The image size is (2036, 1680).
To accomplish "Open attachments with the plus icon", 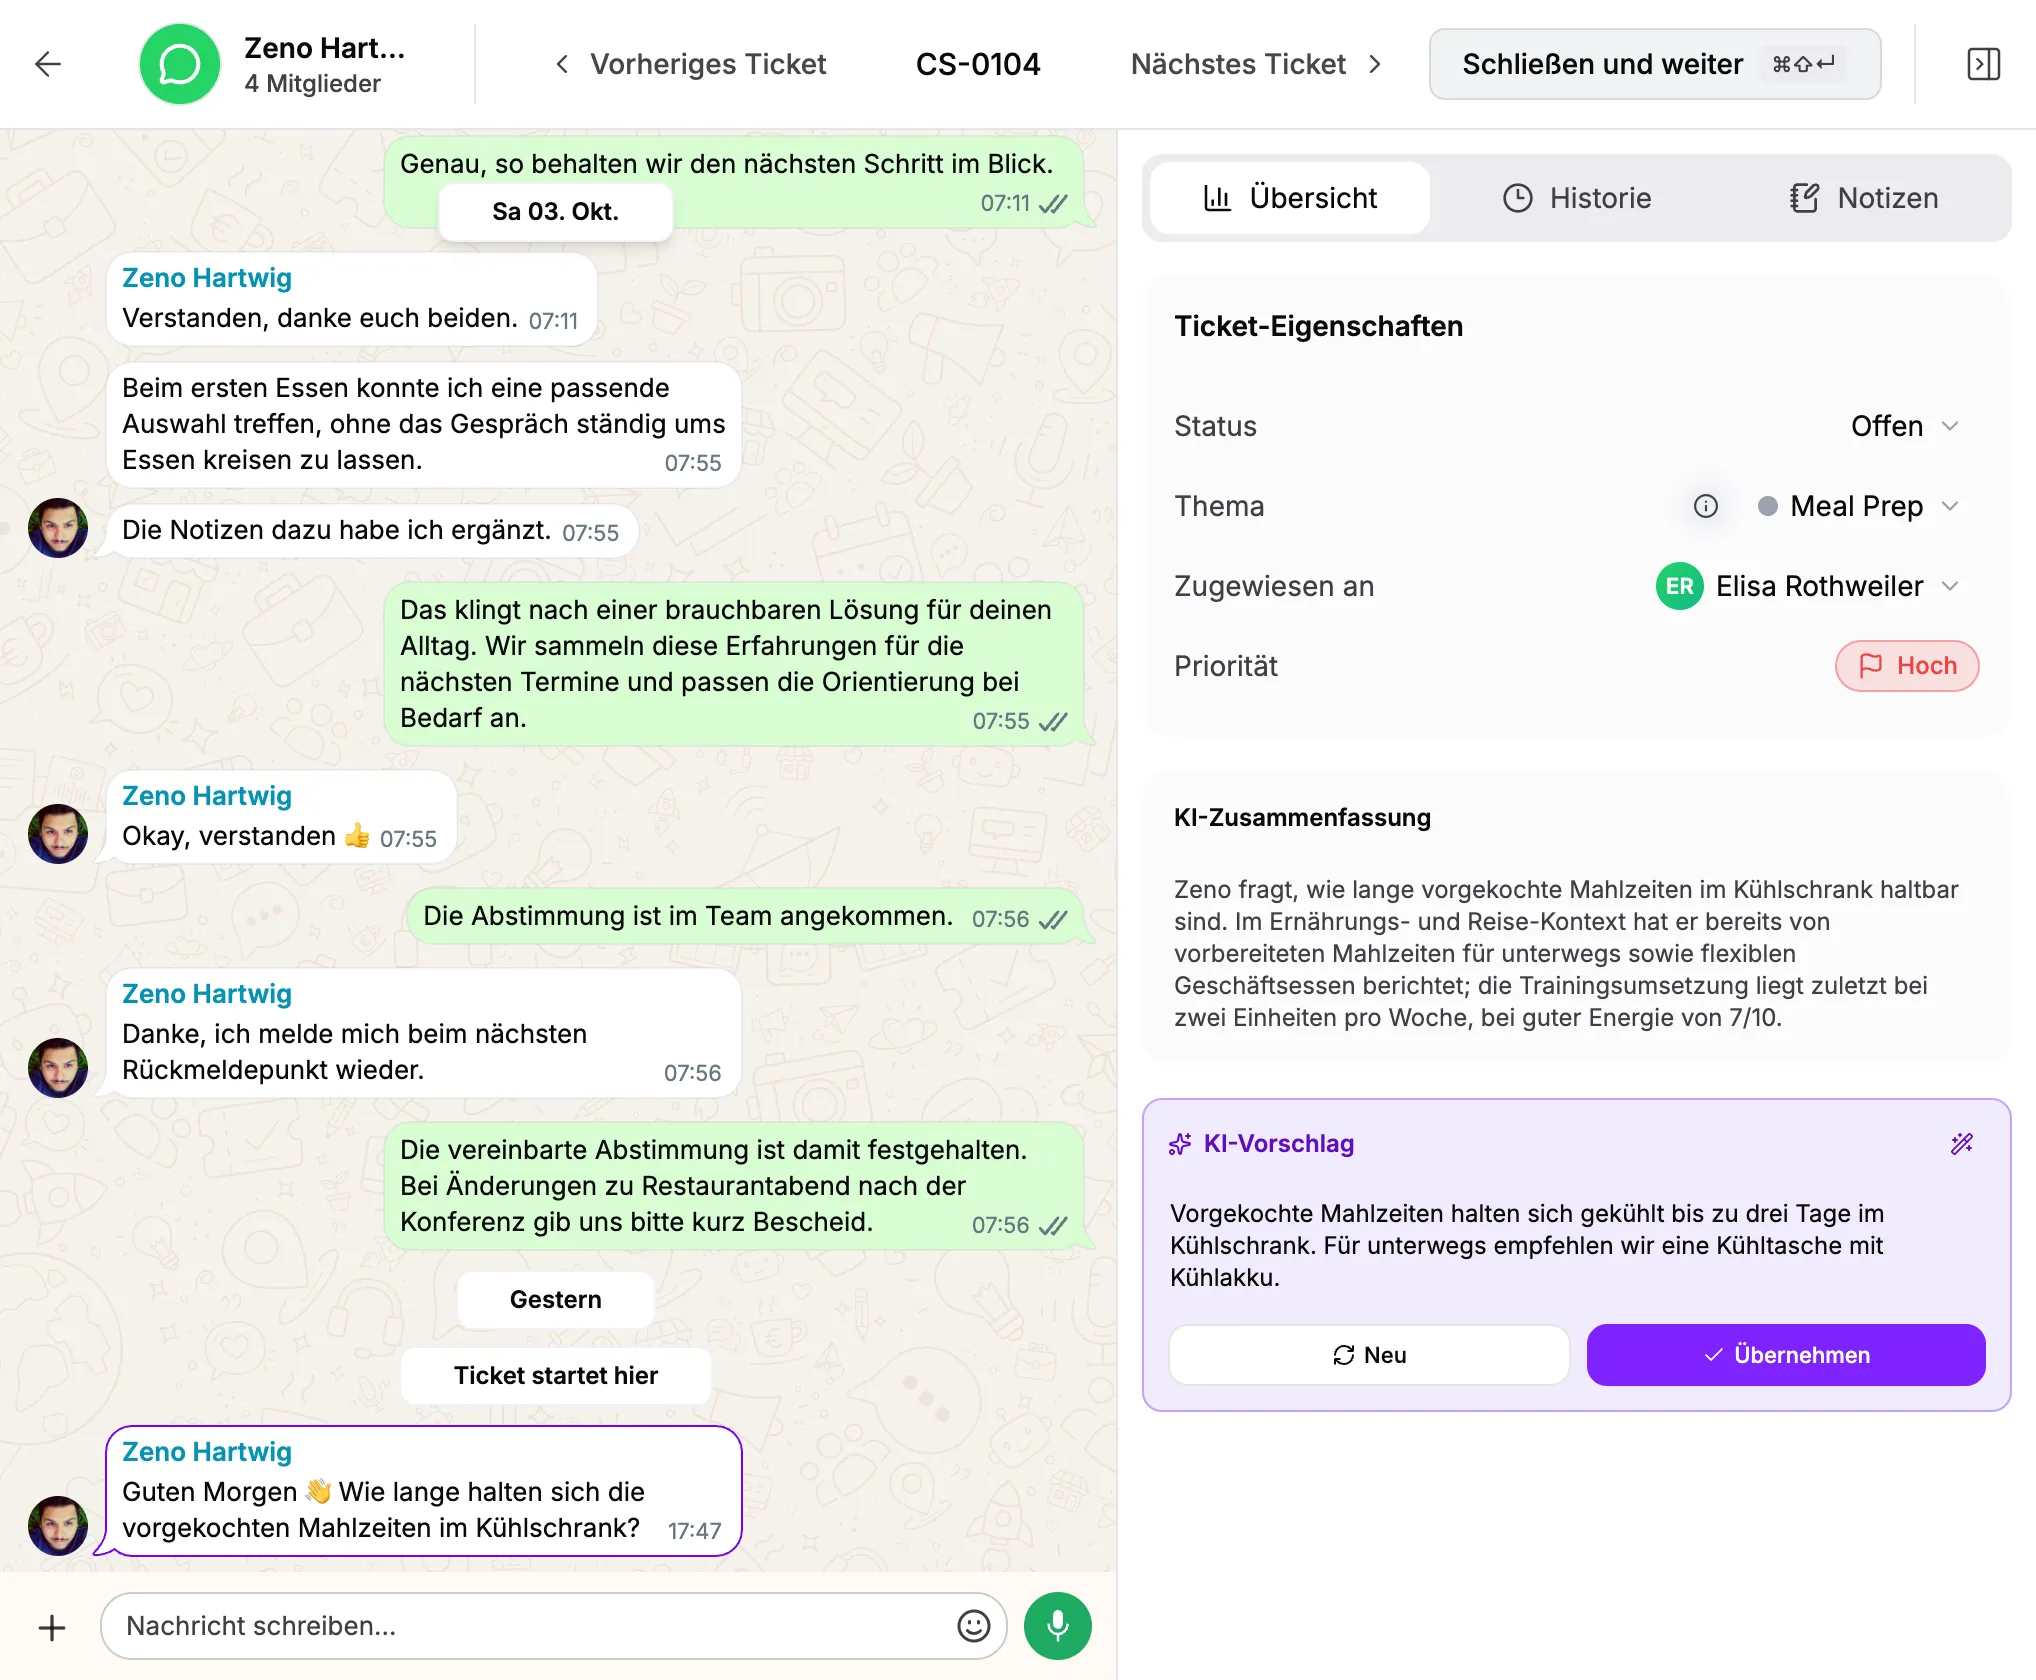I will point(52,1627).
